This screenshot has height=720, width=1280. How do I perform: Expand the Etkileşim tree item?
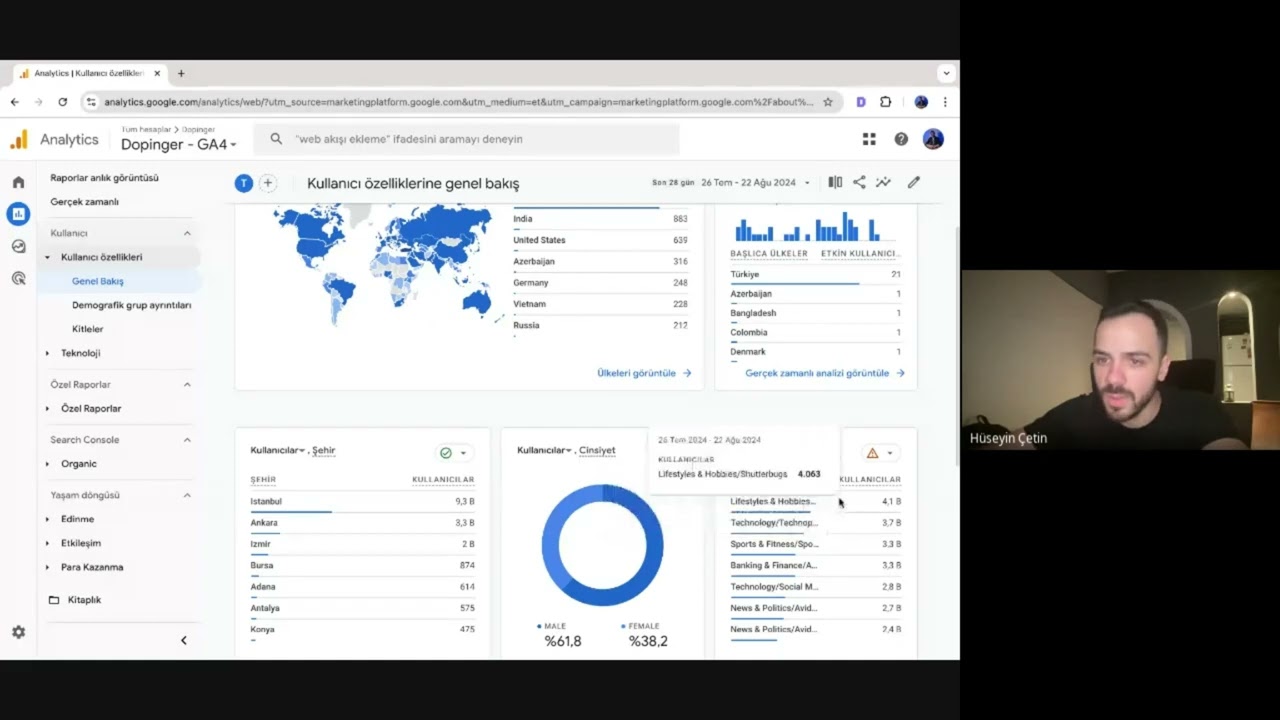click(x=47, y=543)
